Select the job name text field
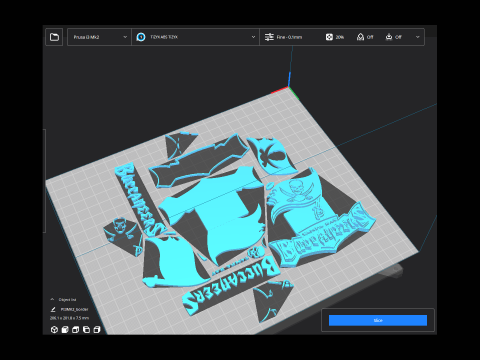480x360 pixels. pyautogui.click(x=74, y=309)
